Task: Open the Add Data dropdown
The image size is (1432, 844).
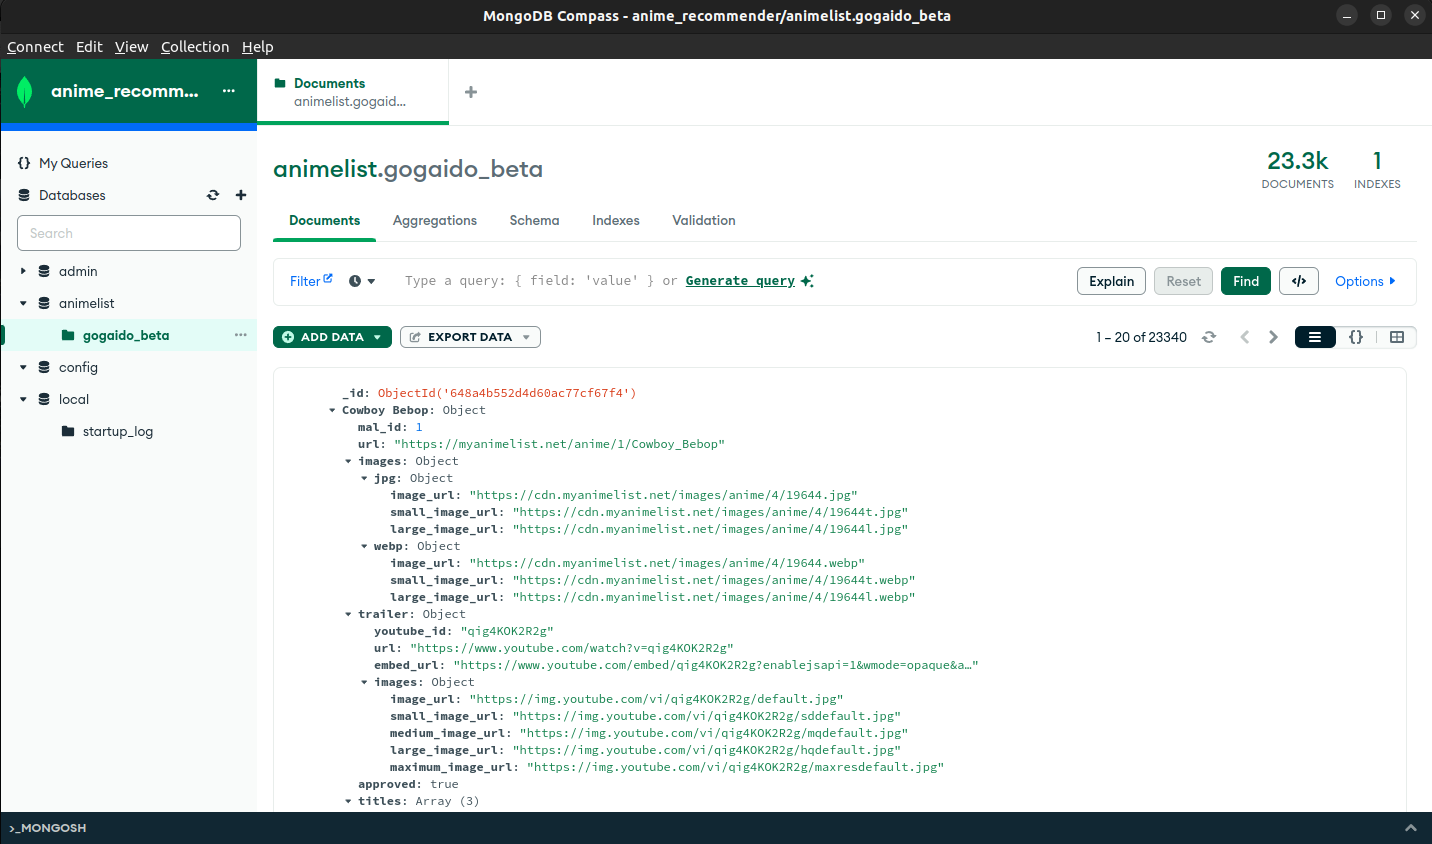Action: pyautogui.click(x=332, y=337)
